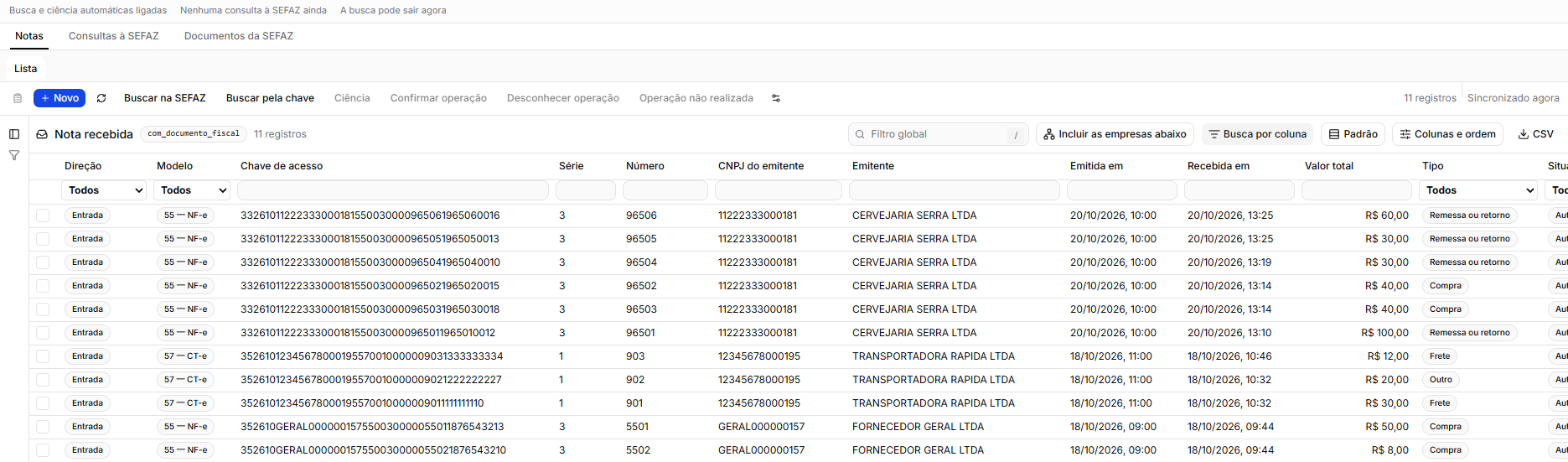Viewport: 1568px width, 462px height.
Task: Click Confirmar operação
Action: 438,98
